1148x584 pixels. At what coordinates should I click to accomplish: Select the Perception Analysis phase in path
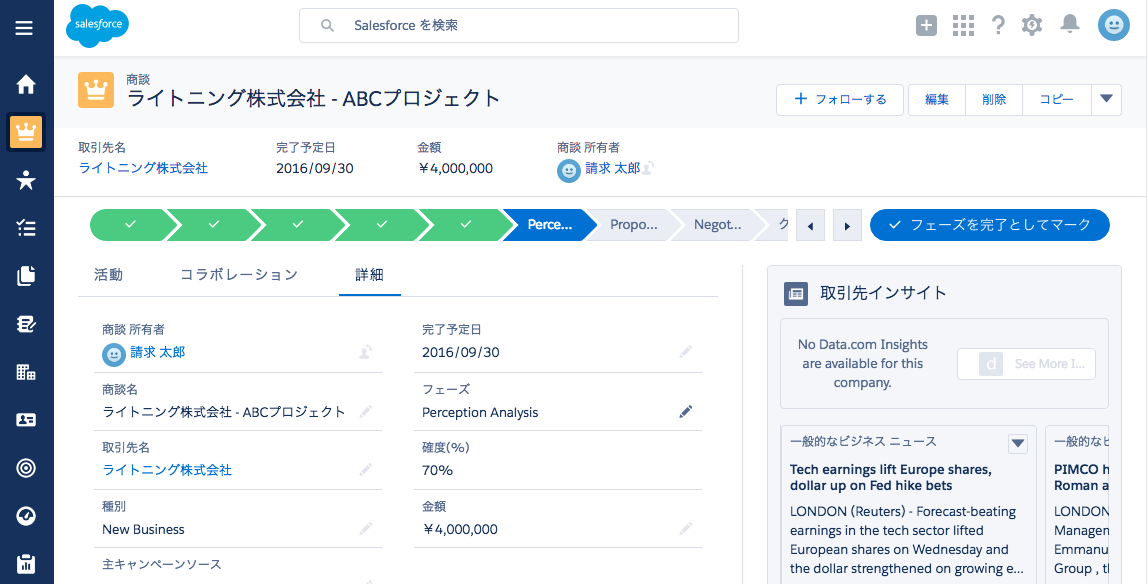[548, 225]
